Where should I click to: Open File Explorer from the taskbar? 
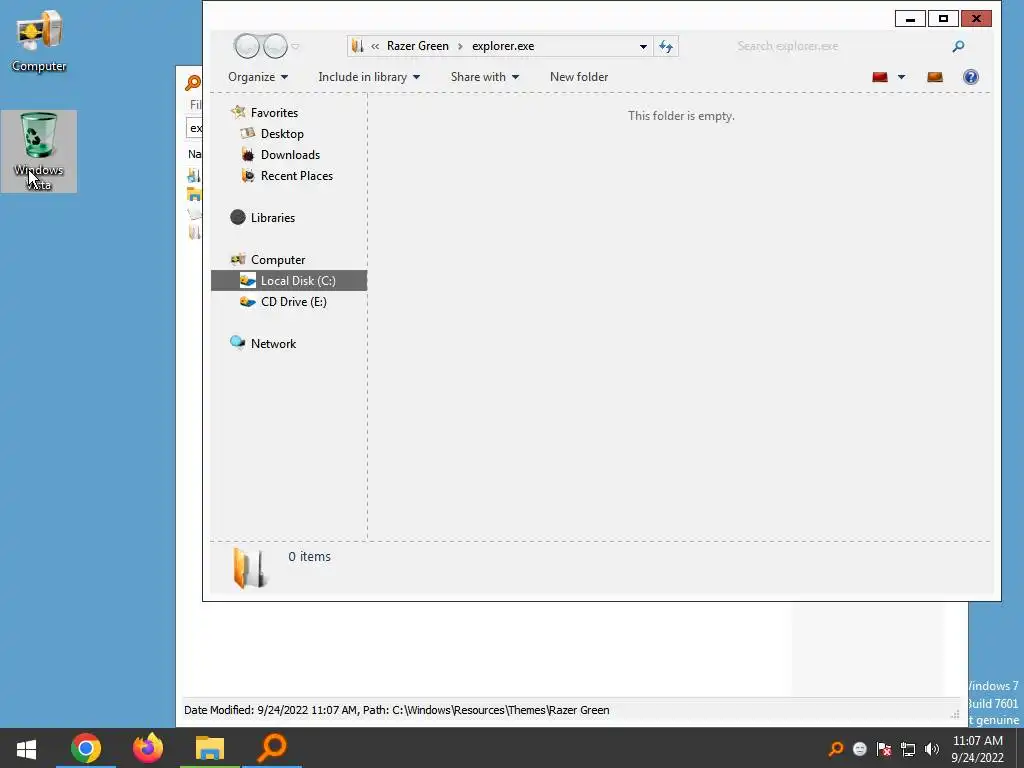[x=210, y=748]
